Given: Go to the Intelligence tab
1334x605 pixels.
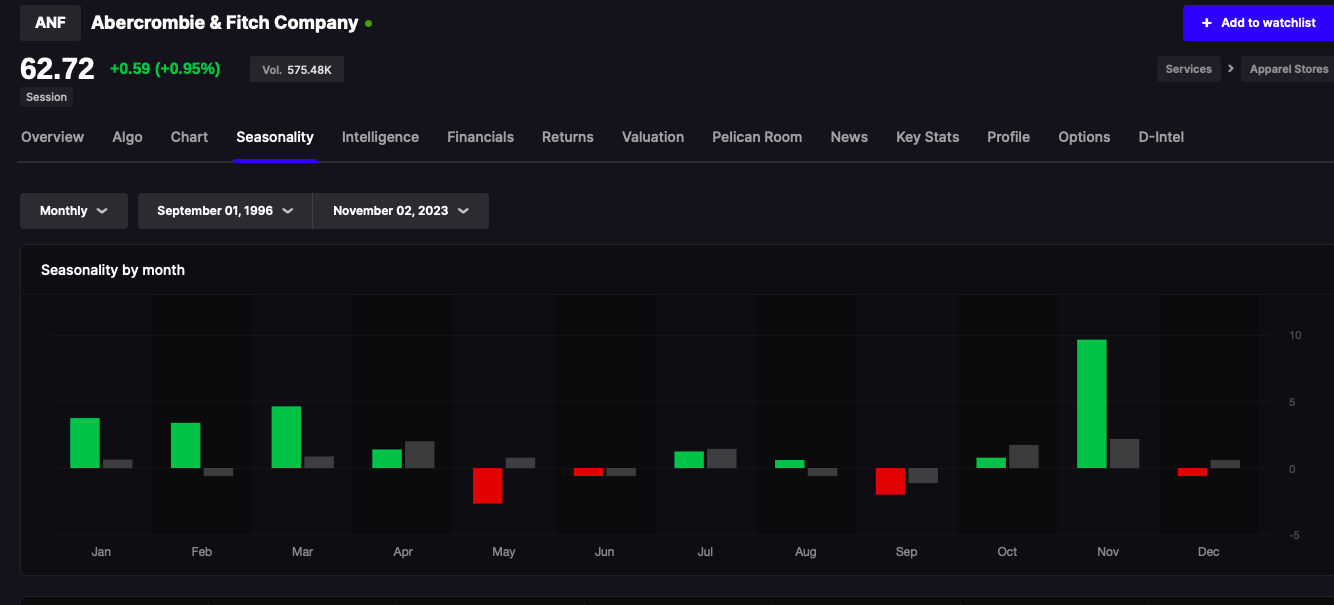Looking at the screenshot, I should point(380,137).
